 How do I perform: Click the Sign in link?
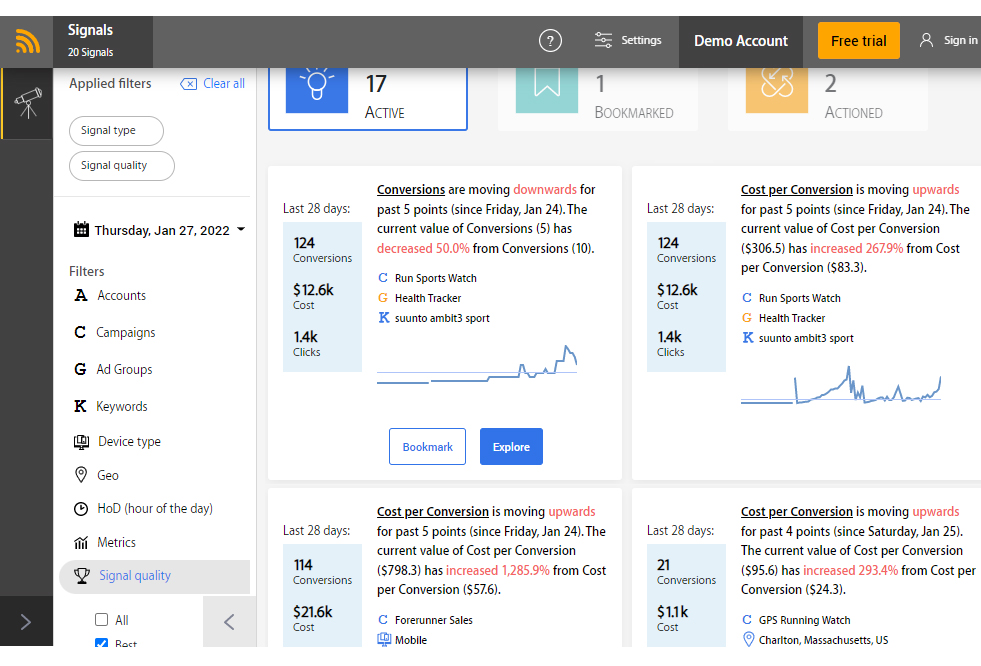[960, 40]
